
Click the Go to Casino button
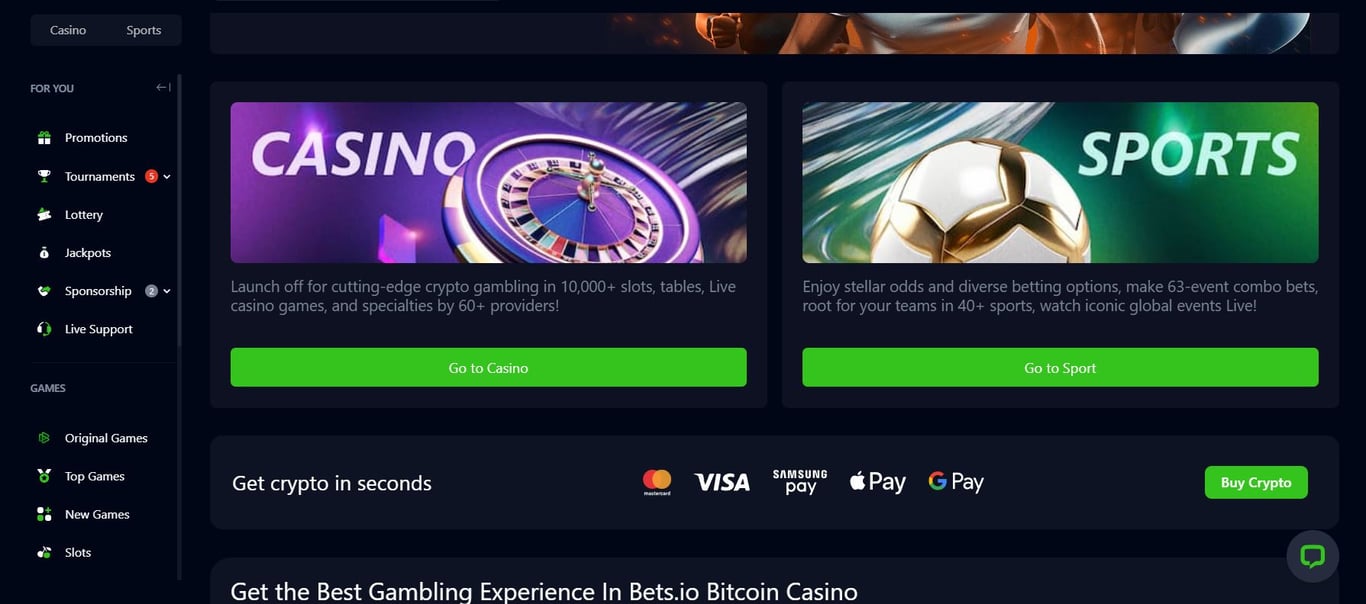click(488, 367)
